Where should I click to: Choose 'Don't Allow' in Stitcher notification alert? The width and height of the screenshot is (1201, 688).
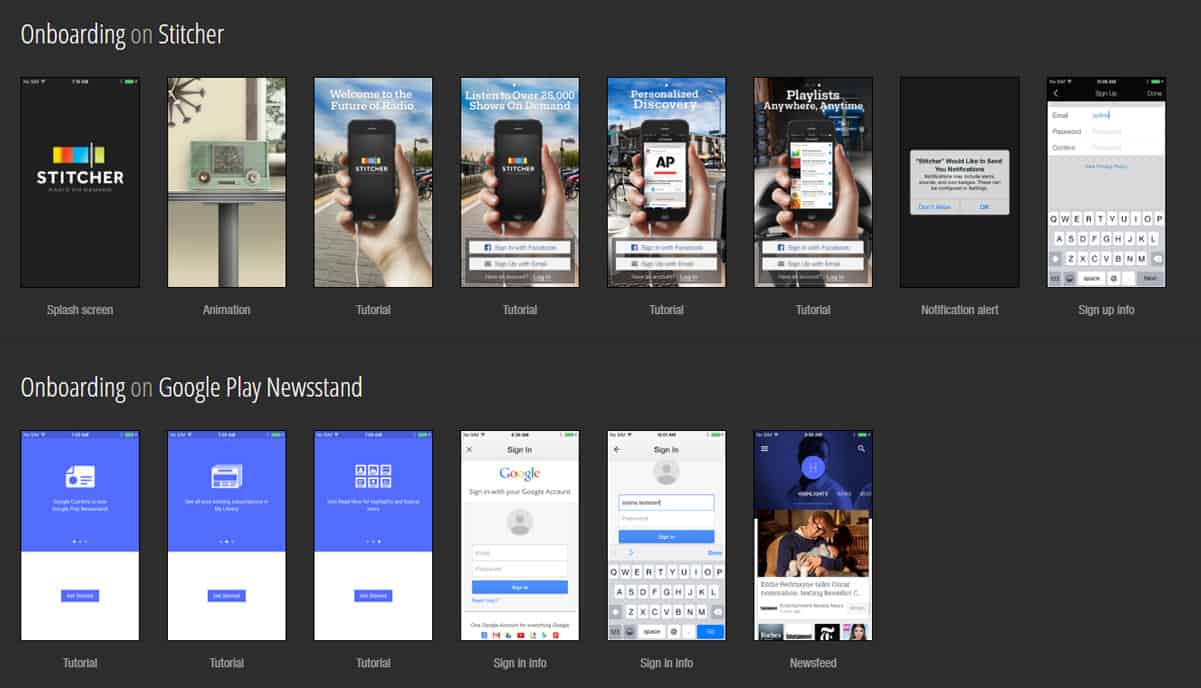point(934,207)
